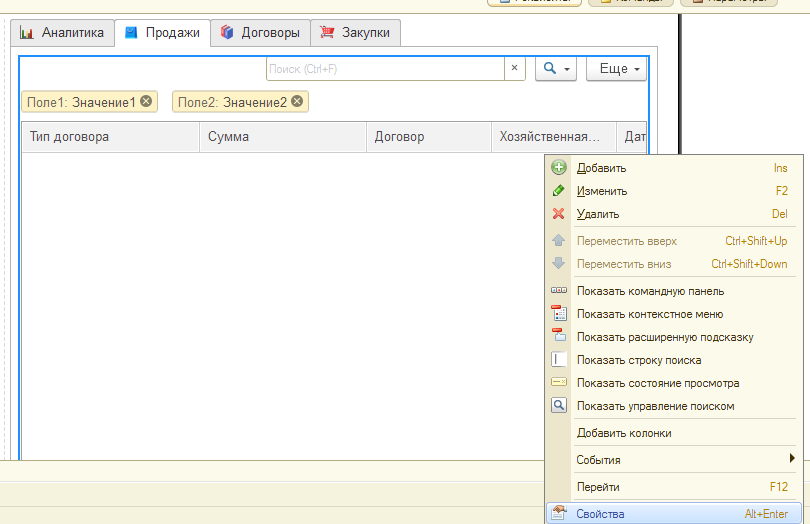Click the Показать строку поиска icon
The height and width of the screenshot is (524, 810).
click(559, 360)
